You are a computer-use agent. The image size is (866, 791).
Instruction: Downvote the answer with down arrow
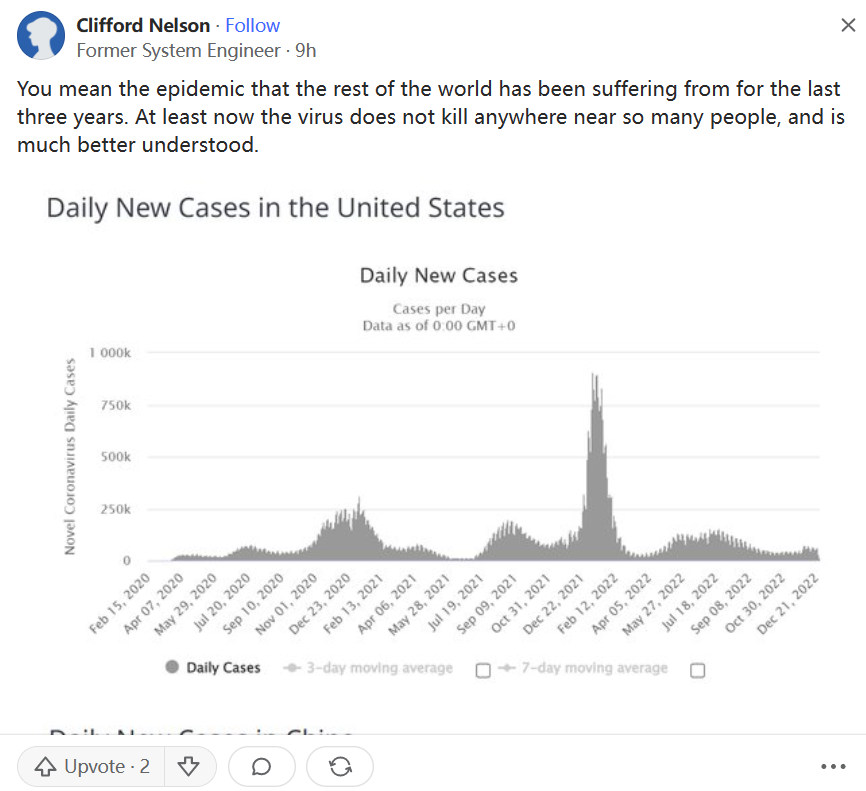[189, 767]
